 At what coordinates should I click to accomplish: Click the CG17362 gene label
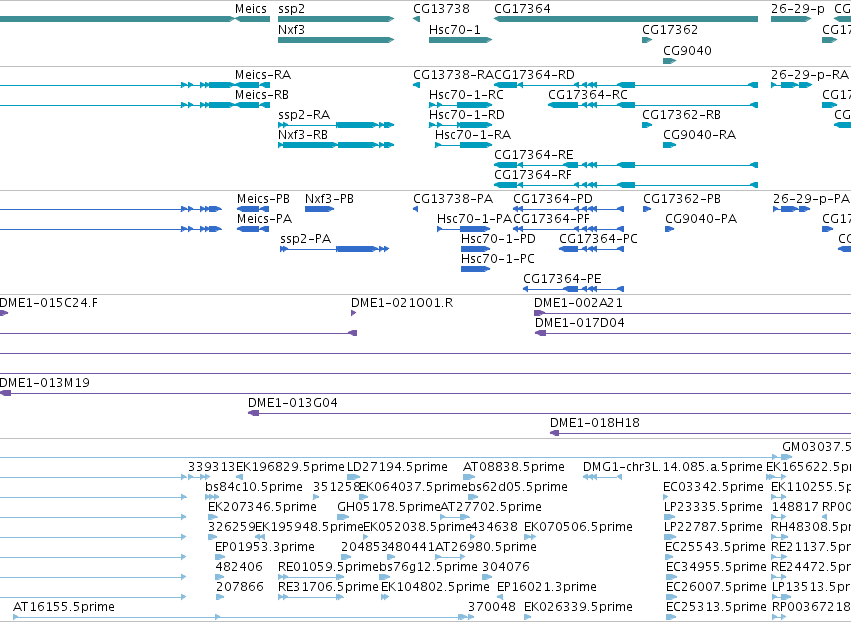click(x=670, y=30)
